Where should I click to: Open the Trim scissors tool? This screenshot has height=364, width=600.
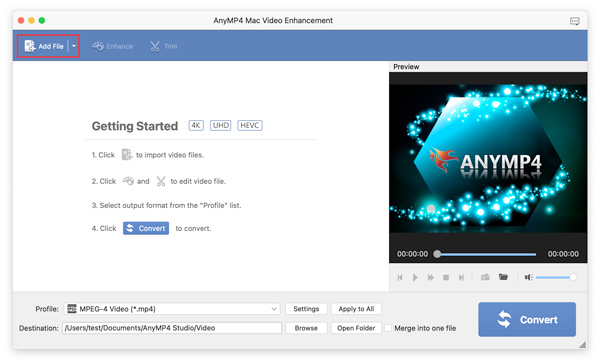coord(163,46)
